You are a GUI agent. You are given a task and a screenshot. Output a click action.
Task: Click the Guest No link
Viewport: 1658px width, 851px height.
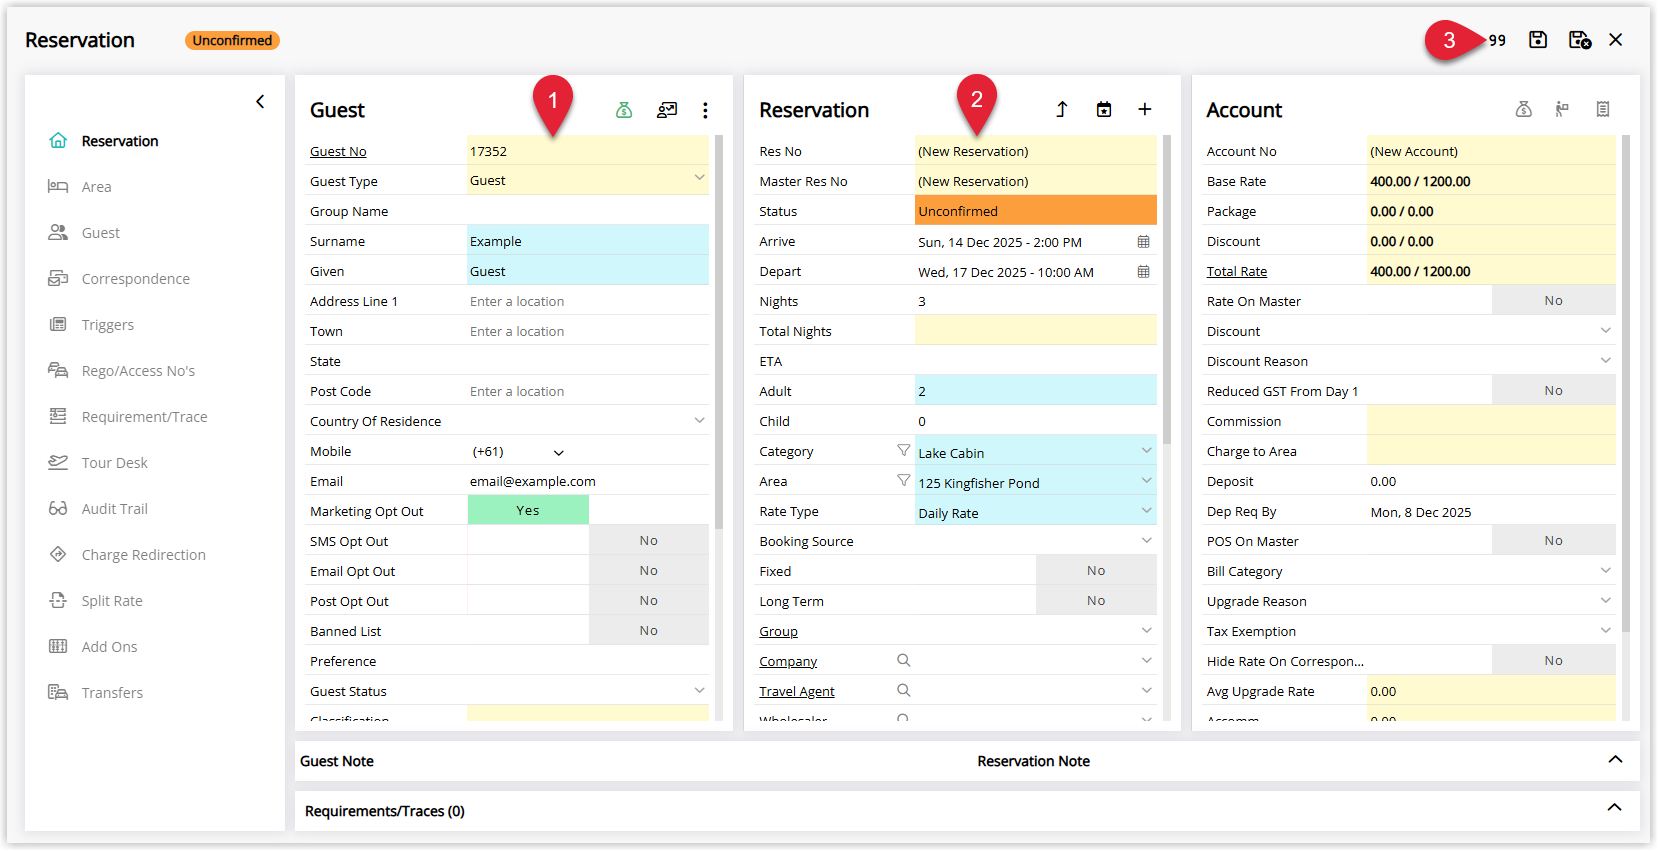tap(338, 152)
